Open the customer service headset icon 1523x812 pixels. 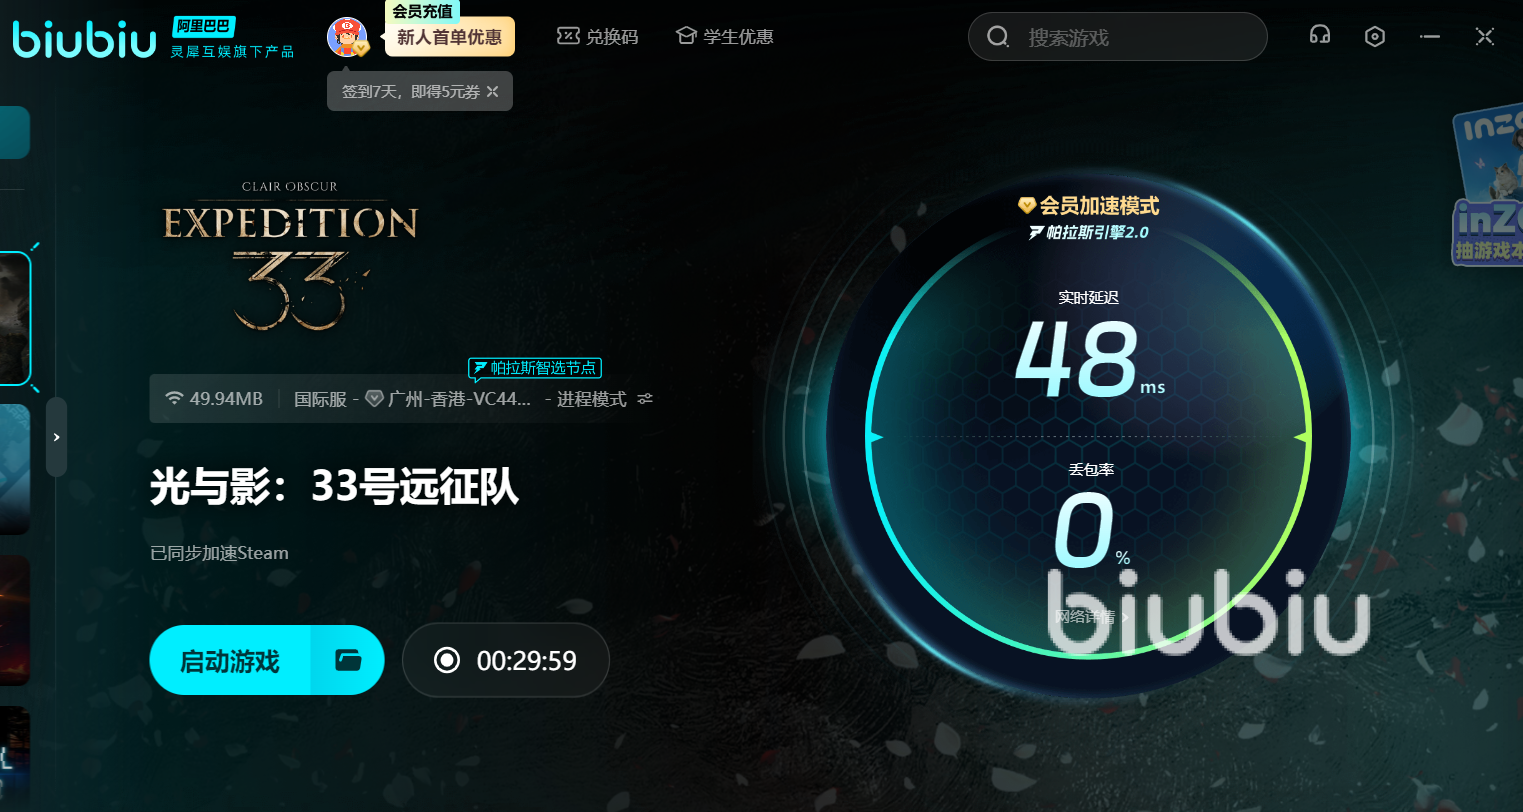click(1320, 36)
